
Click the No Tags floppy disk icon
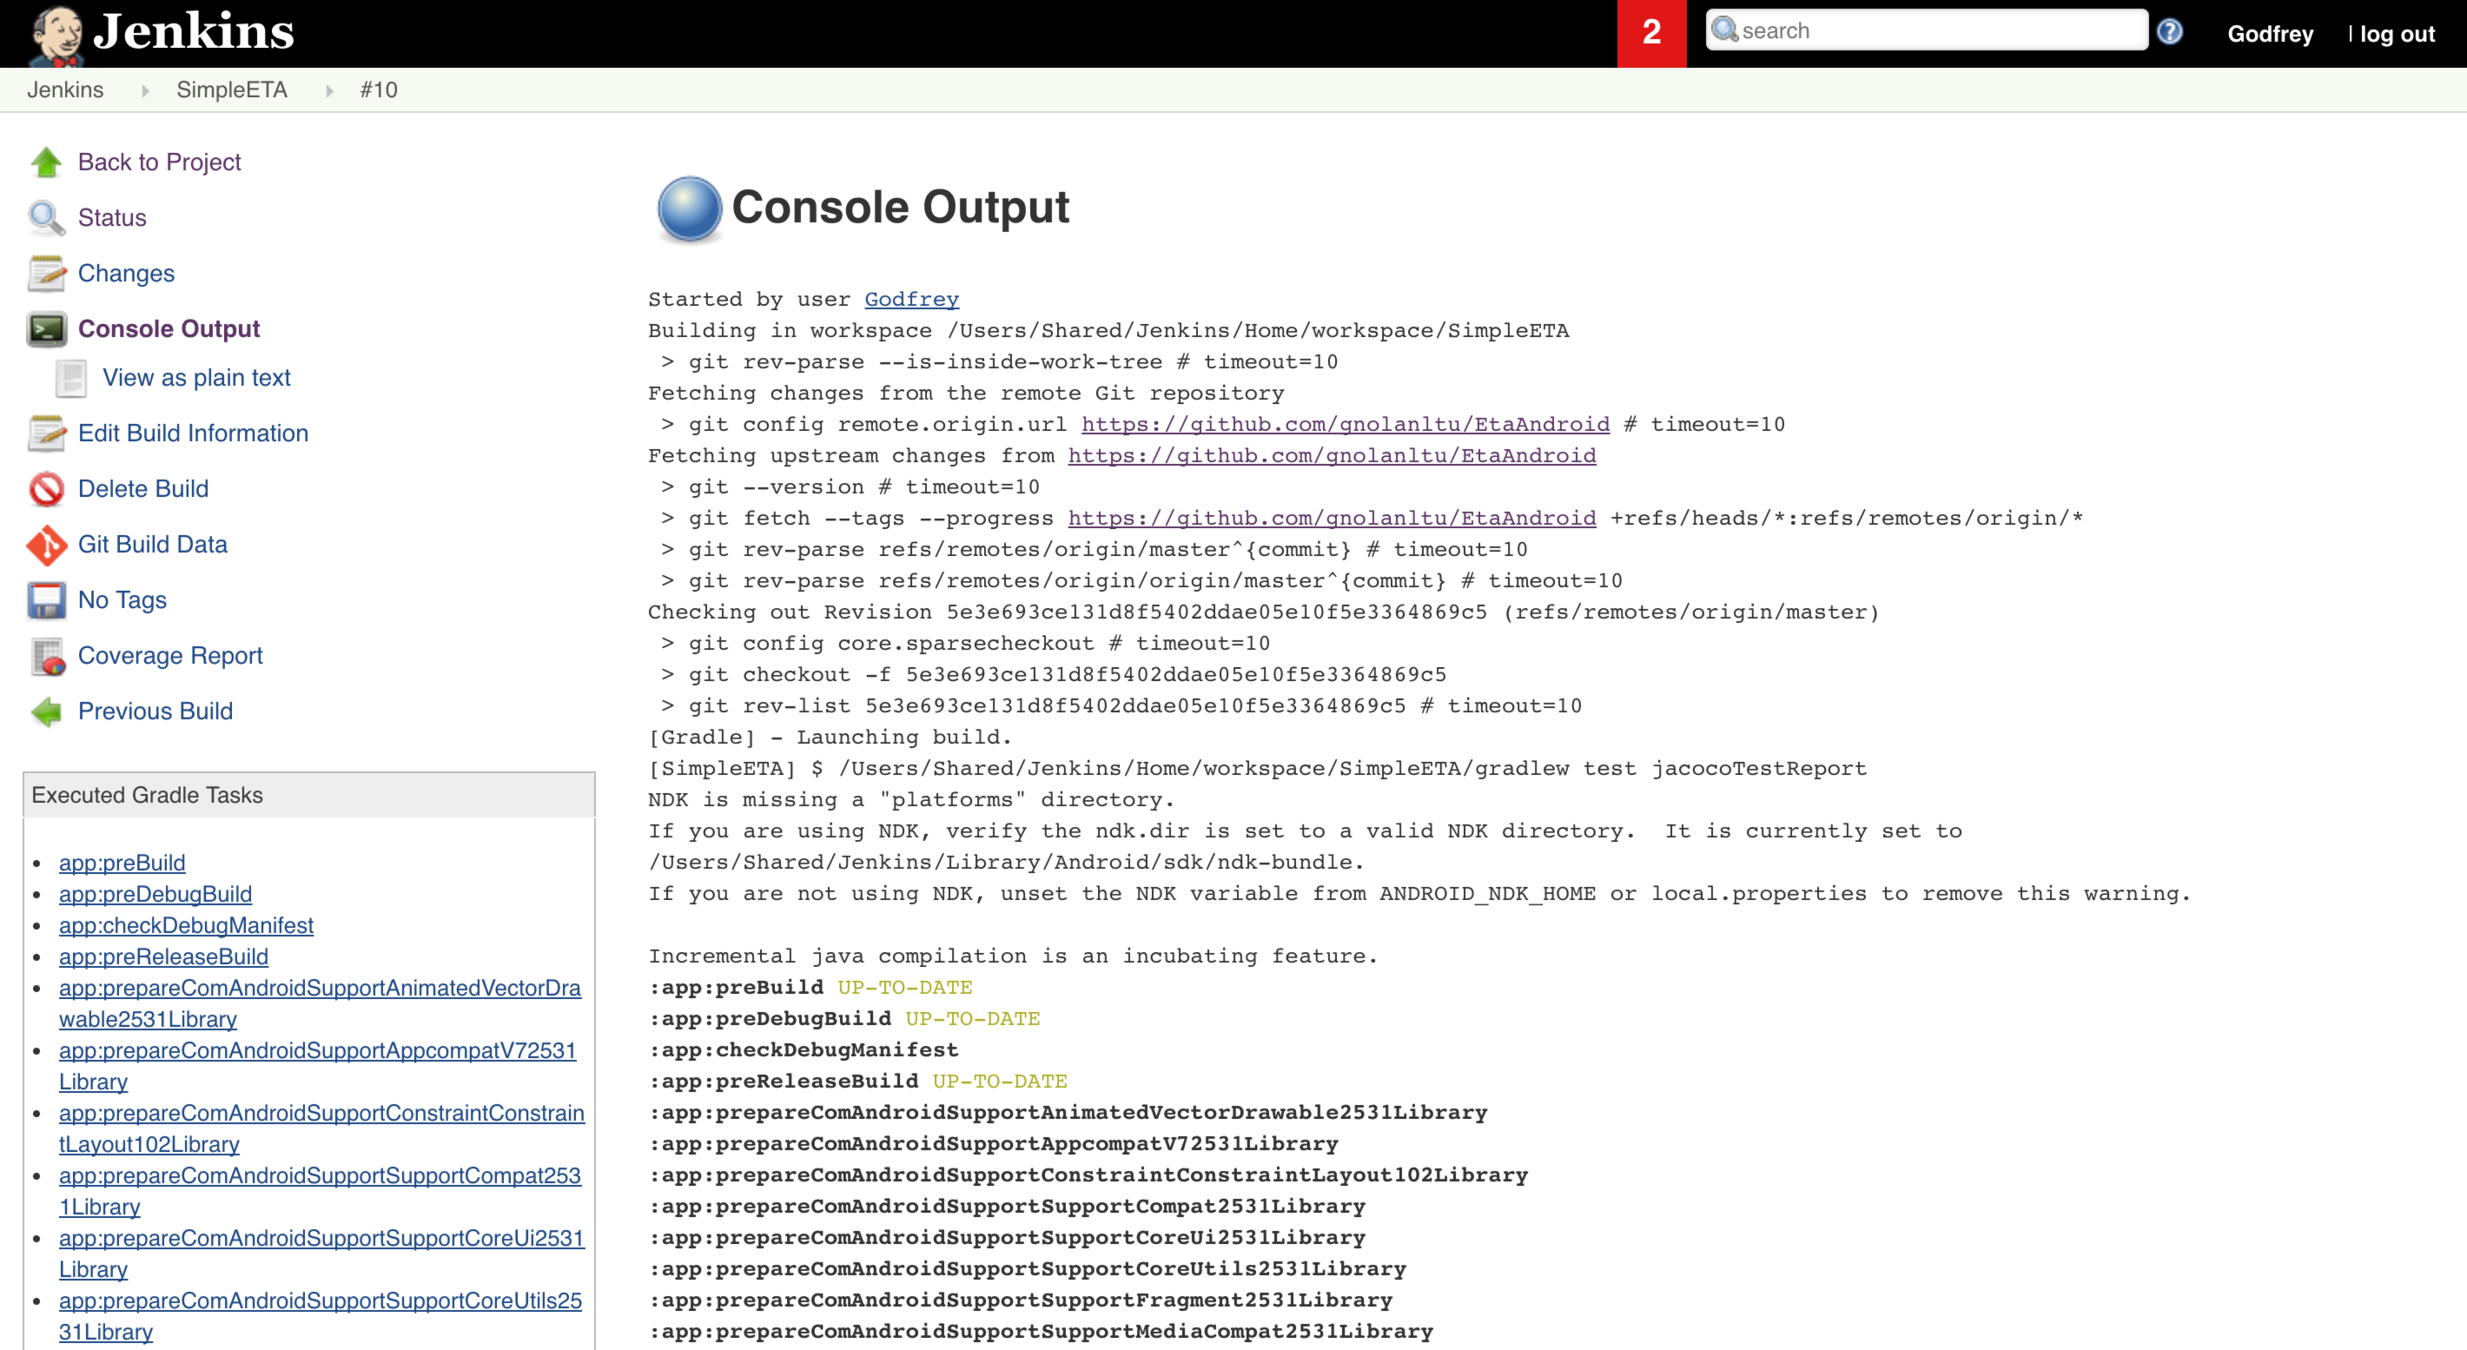coord(46,600)
